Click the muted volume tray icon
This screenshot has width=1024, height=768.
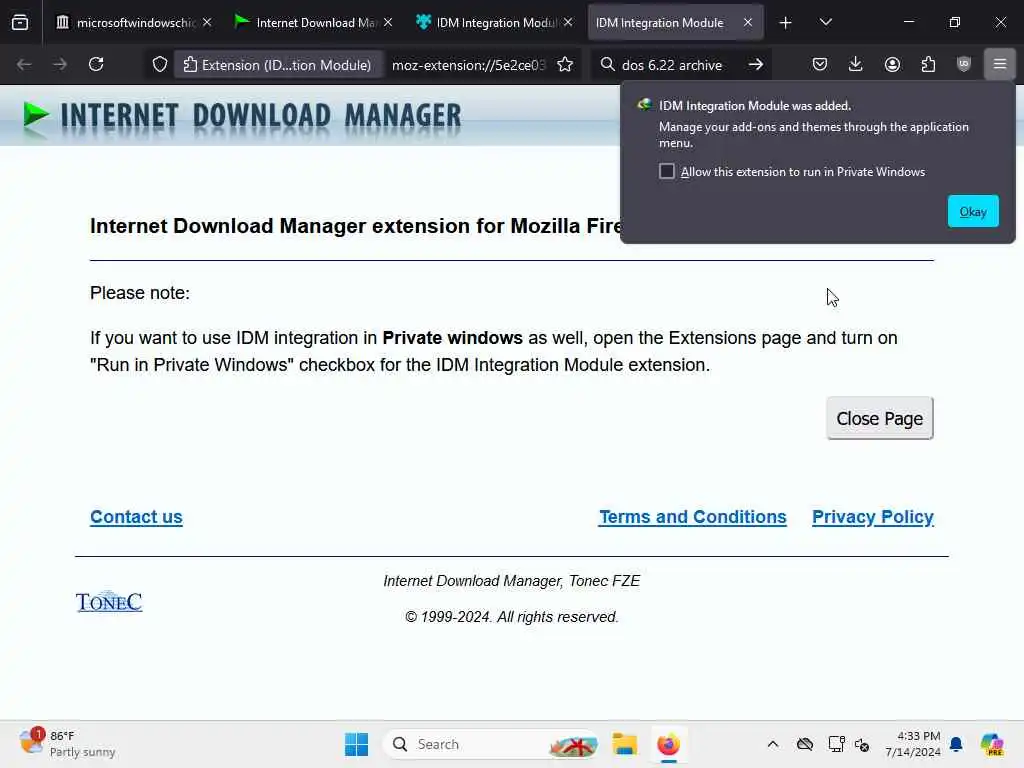pyautogui.click(x=862, y=744)
